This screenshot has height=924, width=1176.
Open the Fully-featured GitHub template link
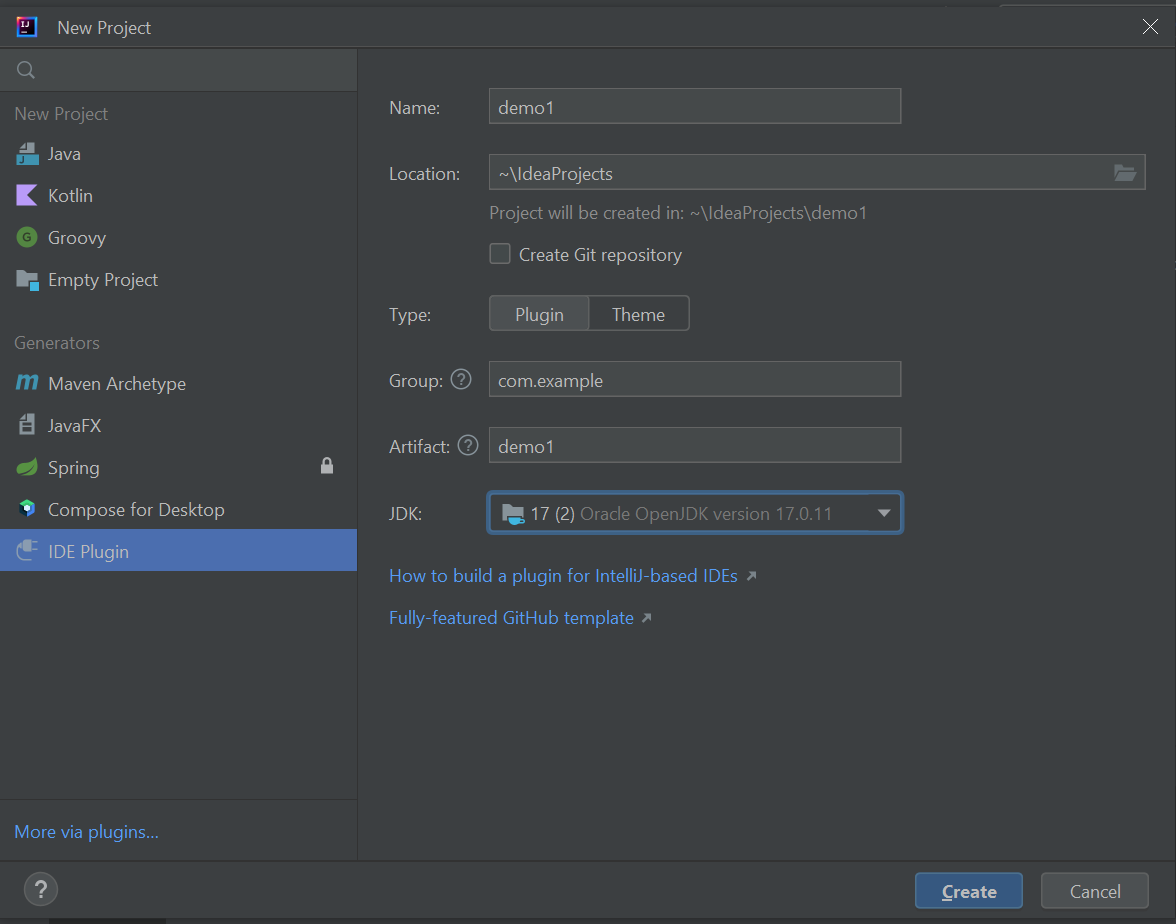513,617
